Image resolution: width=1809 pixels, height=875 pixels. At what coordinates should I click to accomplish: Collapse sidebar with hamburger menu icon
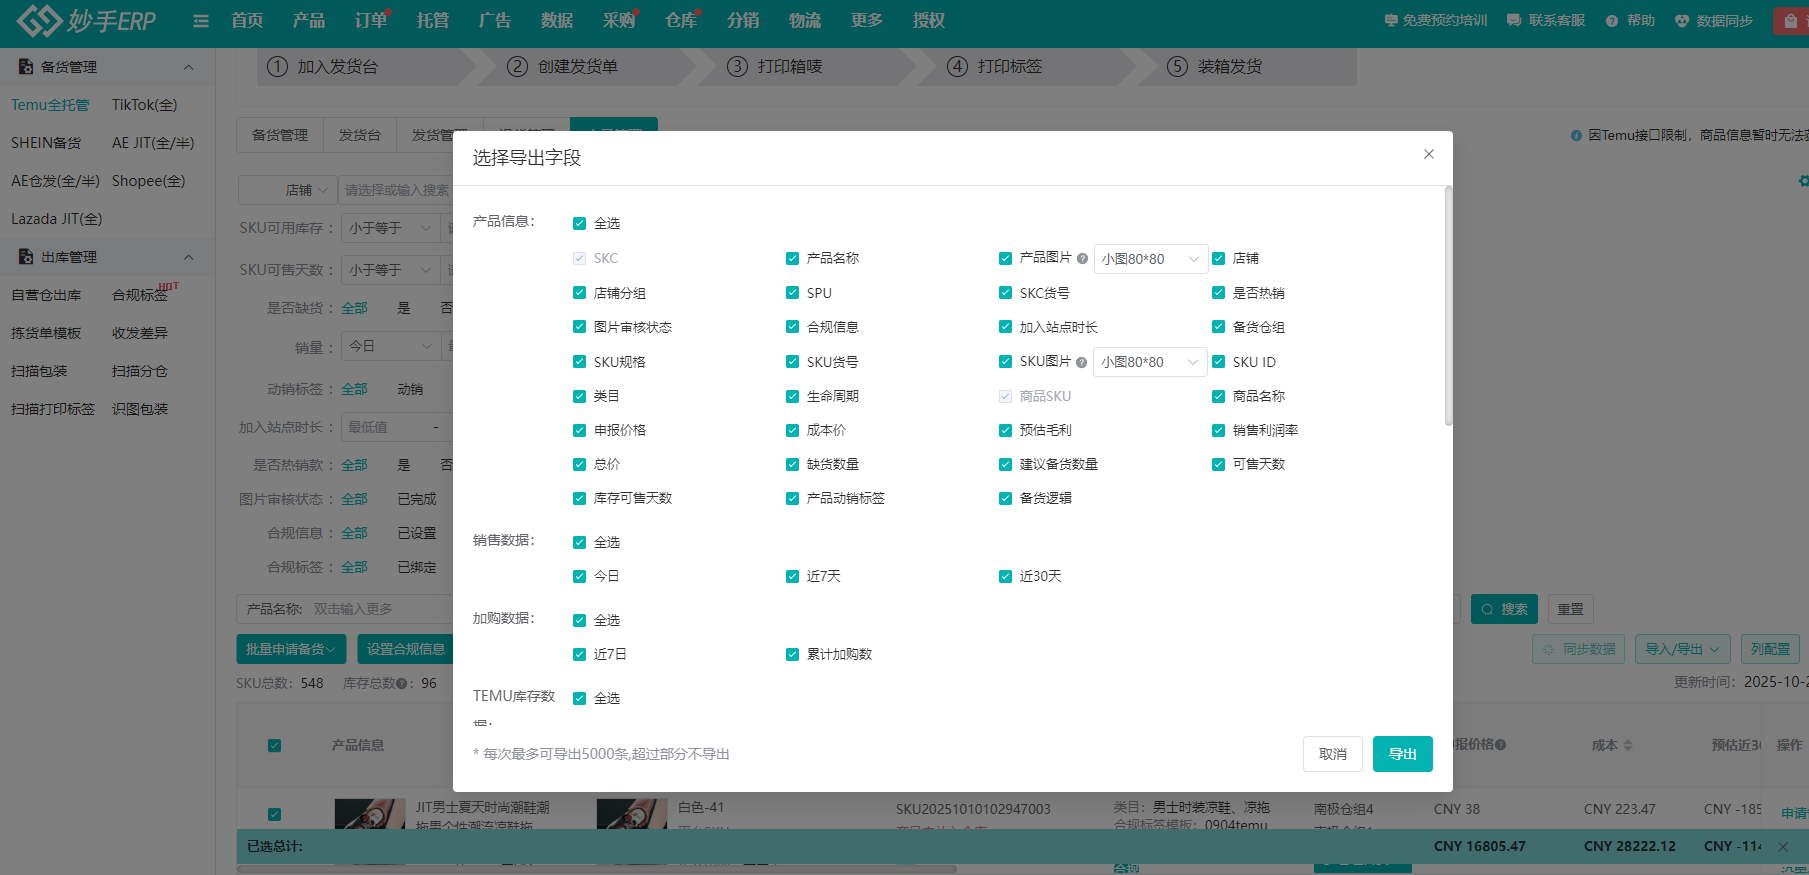pos(201,21)
